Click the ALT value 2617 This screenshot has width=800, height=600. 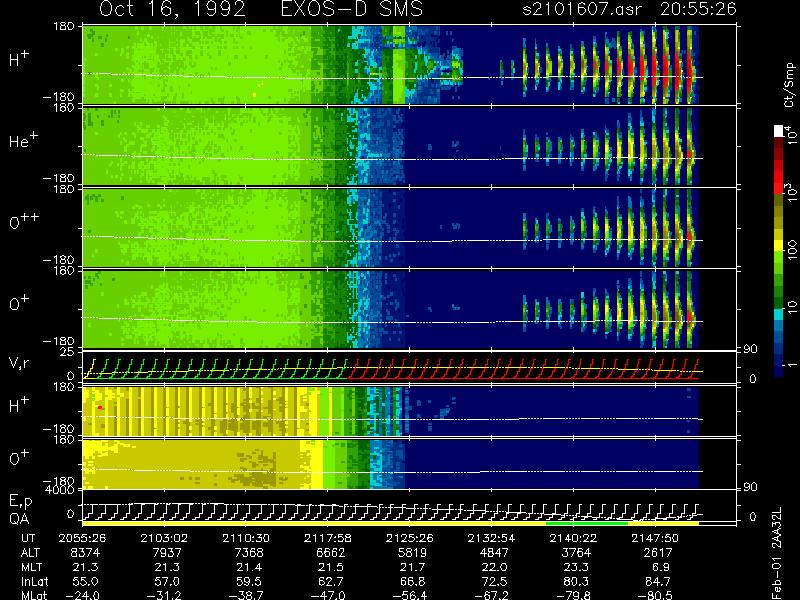tap(658, 553)
